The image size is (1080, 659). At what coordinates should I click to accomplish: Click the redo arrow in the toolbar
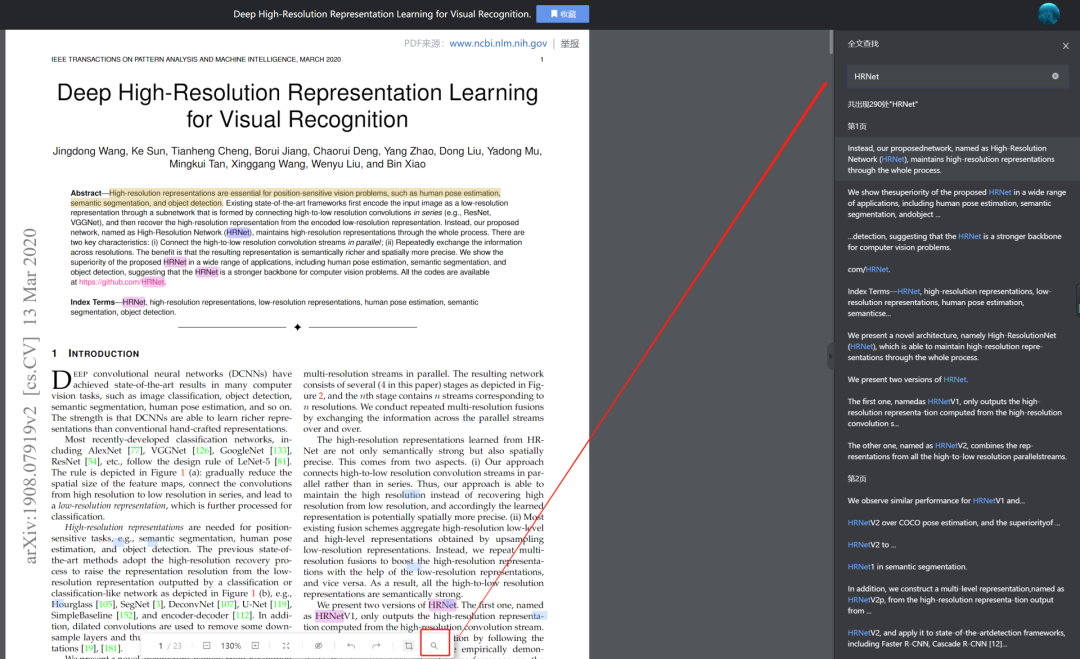[x=376, y=646]
